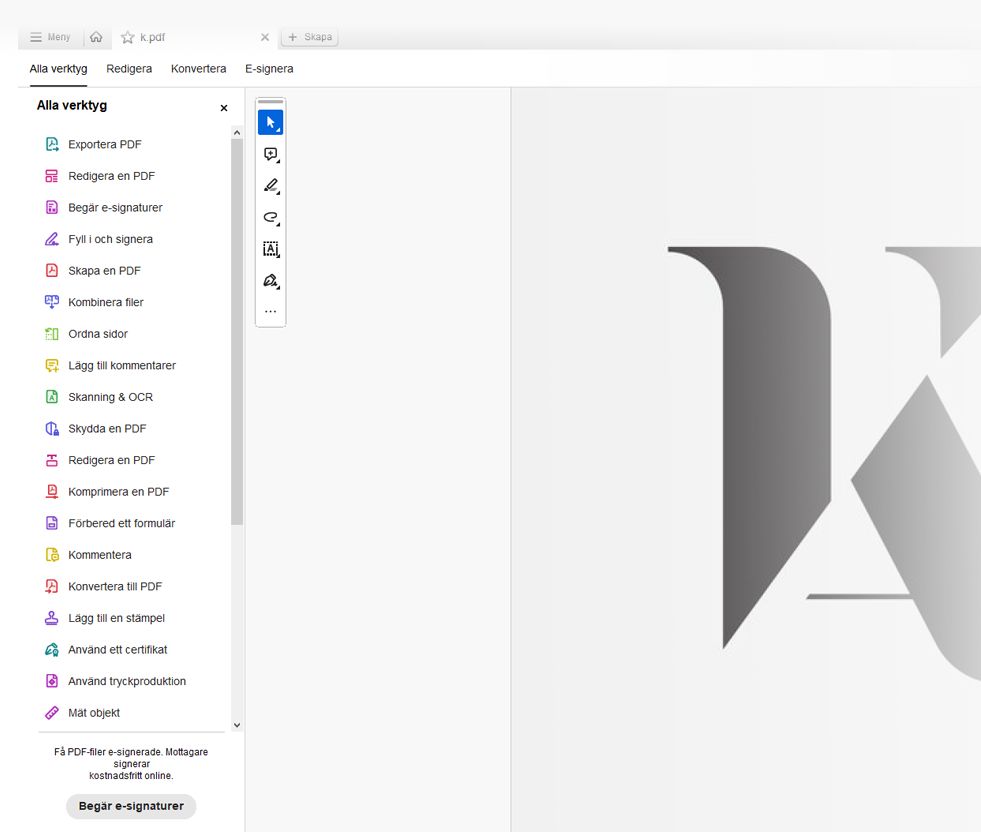Open the Konvertera tab

(x=198, y=69)
